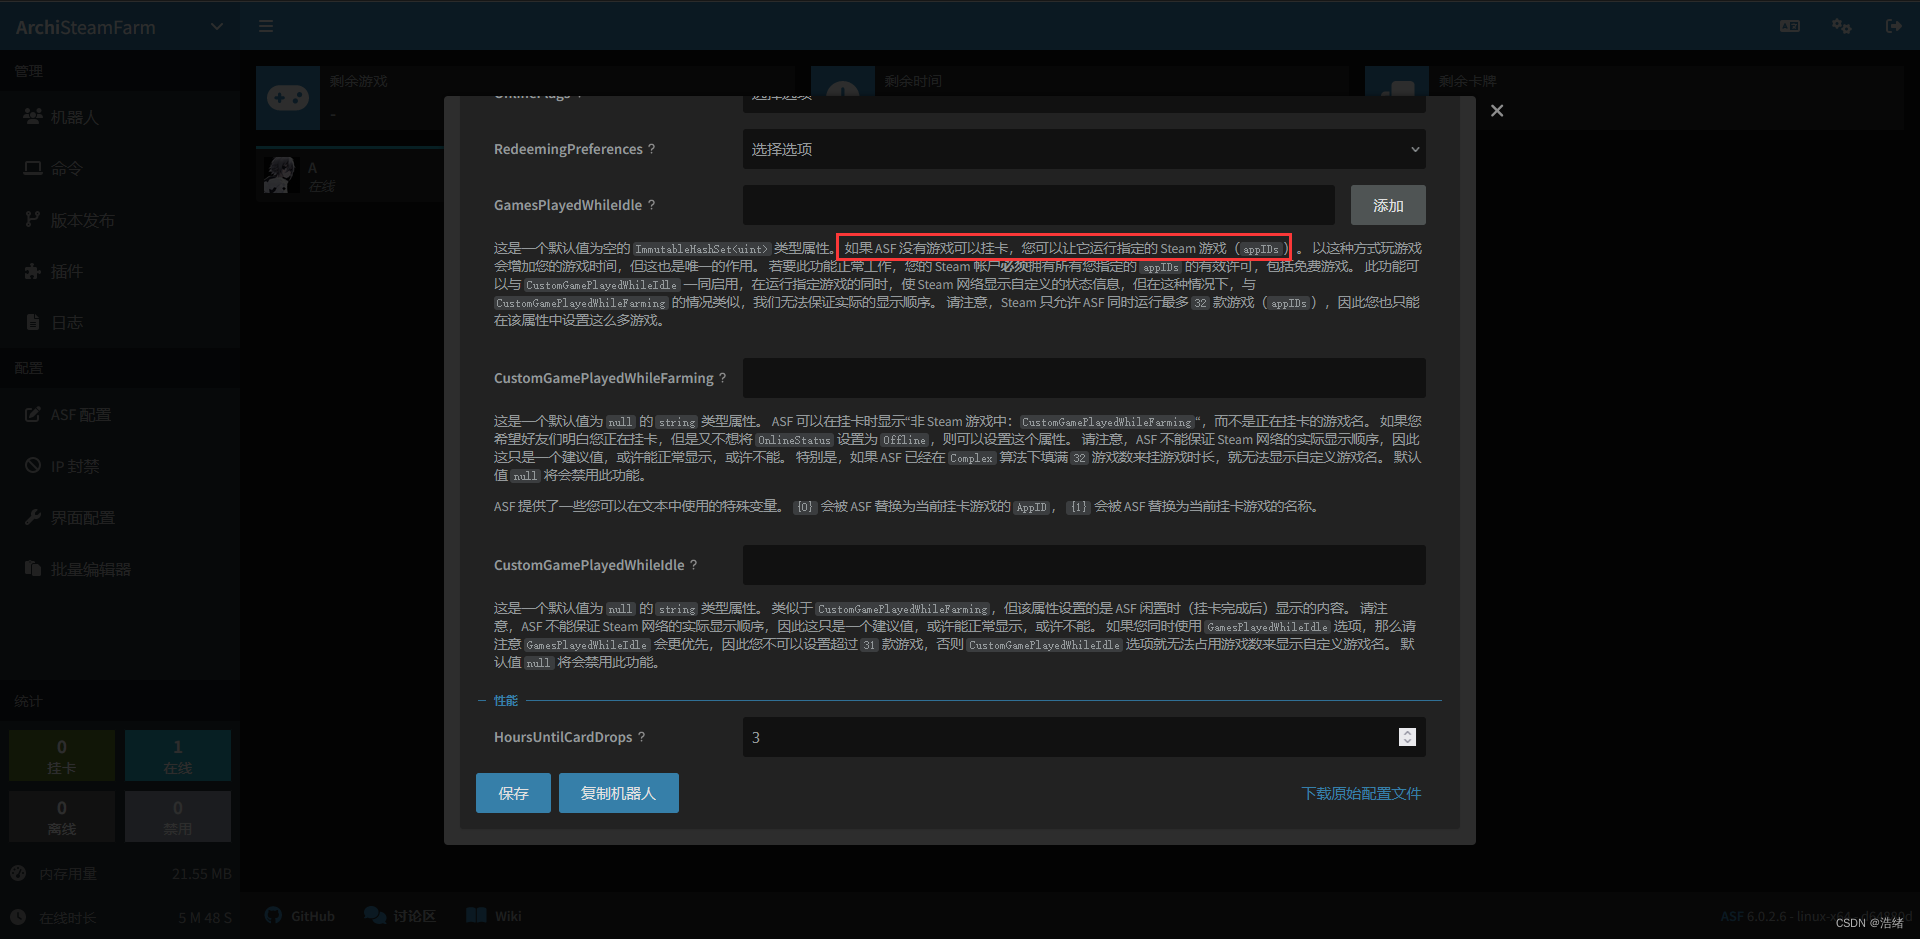The height and width of the screenshot is (939, 1920).
Task: Click the hamburger menu icon in top bar
Action: [x=266, y=26]
